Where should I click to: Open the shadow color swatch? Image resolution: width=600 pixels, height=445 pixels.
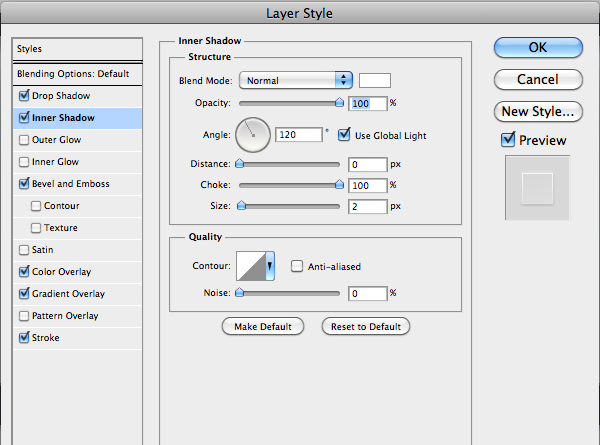(375, 80)
